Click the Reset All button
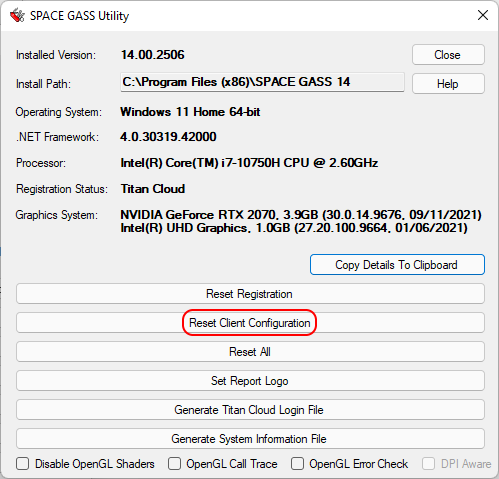499x479 pixels. click(x=250, y=352)
